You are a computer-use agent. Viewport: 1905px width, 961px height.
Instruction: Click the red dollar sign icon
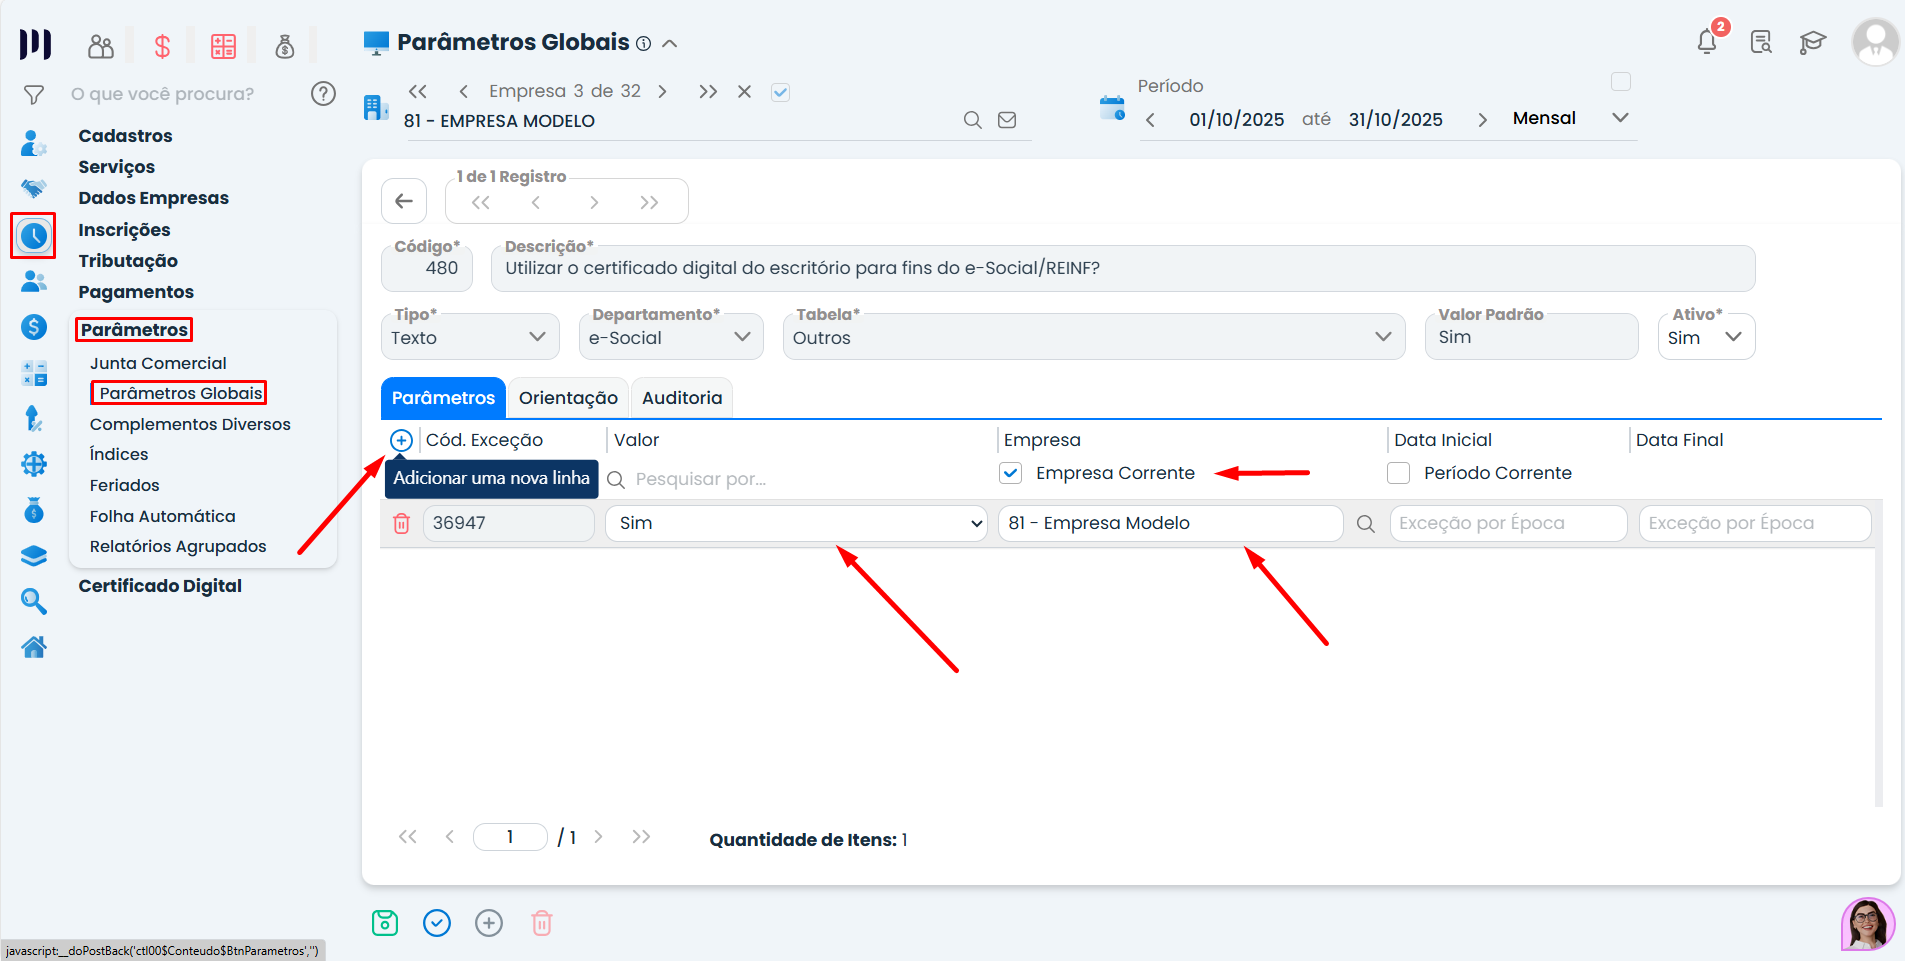tap(162, 46)
